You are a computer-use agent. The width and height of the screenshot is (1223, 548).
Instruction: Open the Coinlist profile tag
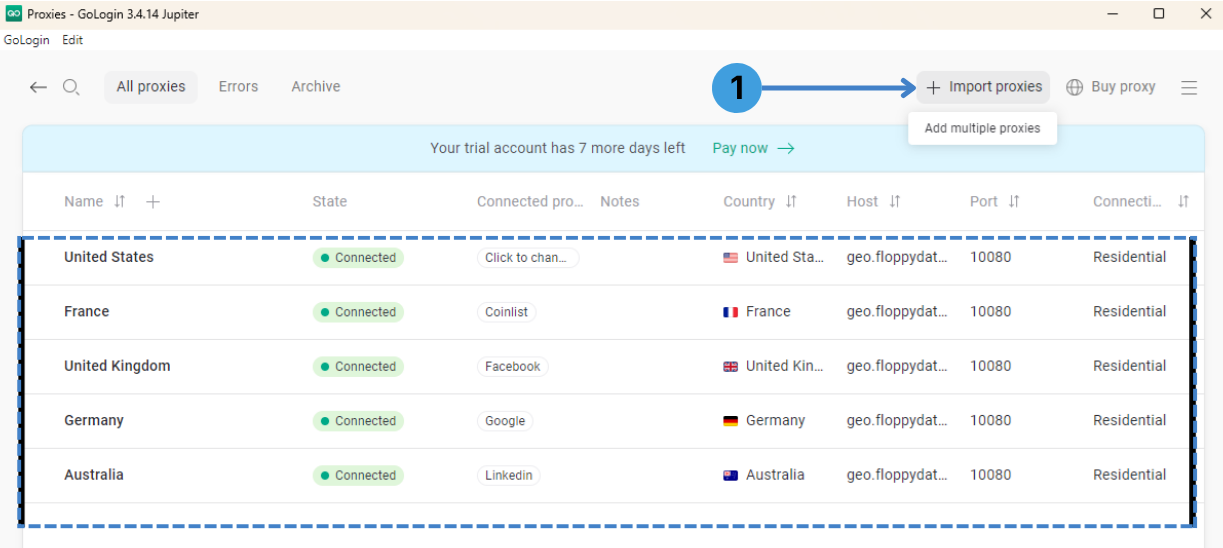[507, 312]
